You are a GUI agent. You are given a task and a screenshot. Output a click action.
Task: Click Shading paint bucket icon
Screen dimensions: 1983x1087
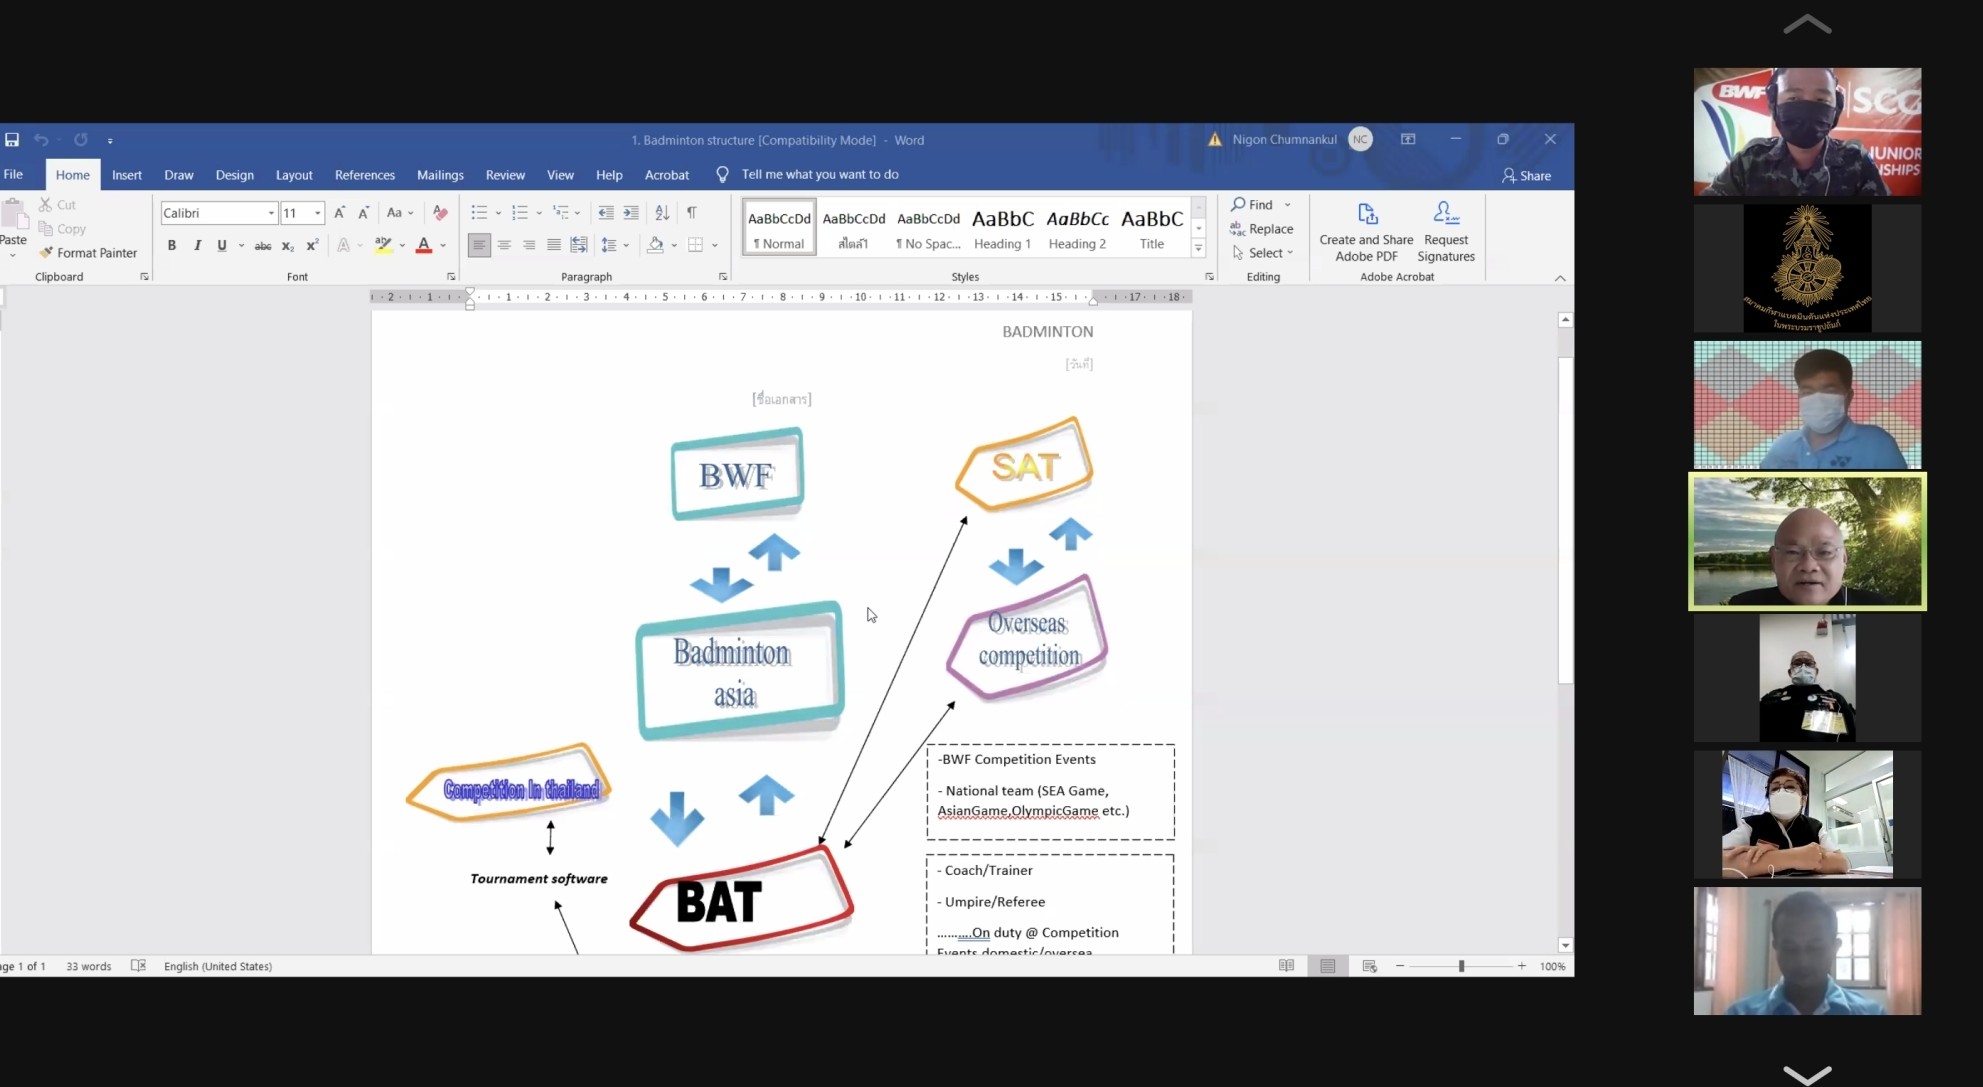tap(655, 245)
